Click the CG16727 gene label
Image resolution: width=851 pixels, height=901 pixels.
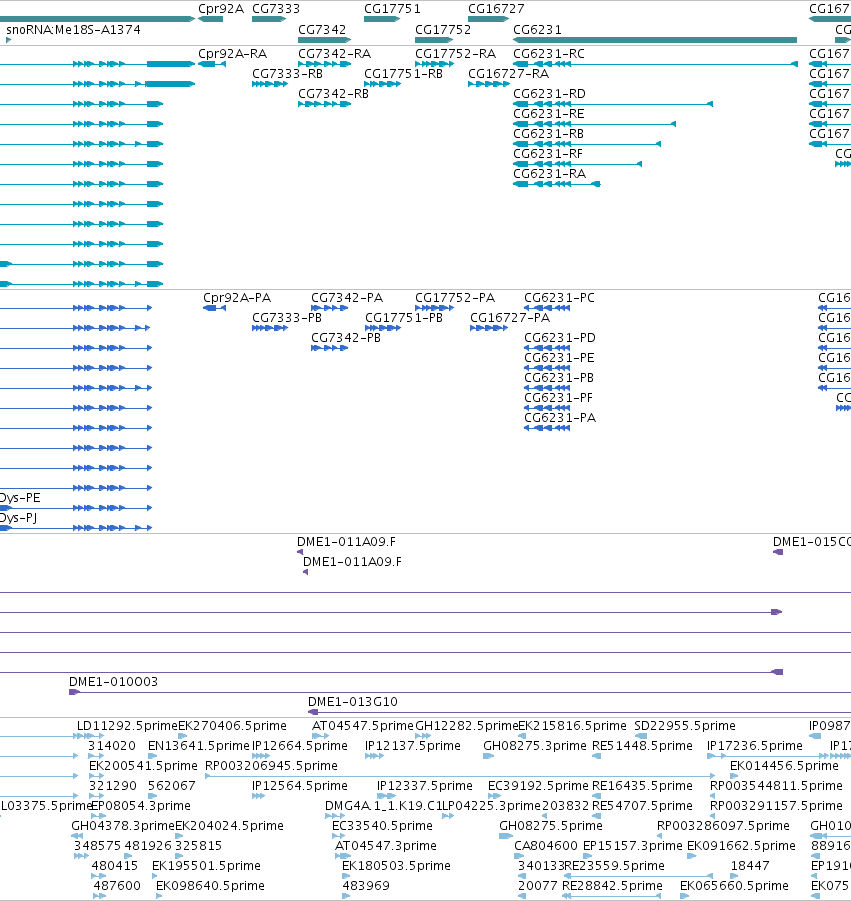496,9
